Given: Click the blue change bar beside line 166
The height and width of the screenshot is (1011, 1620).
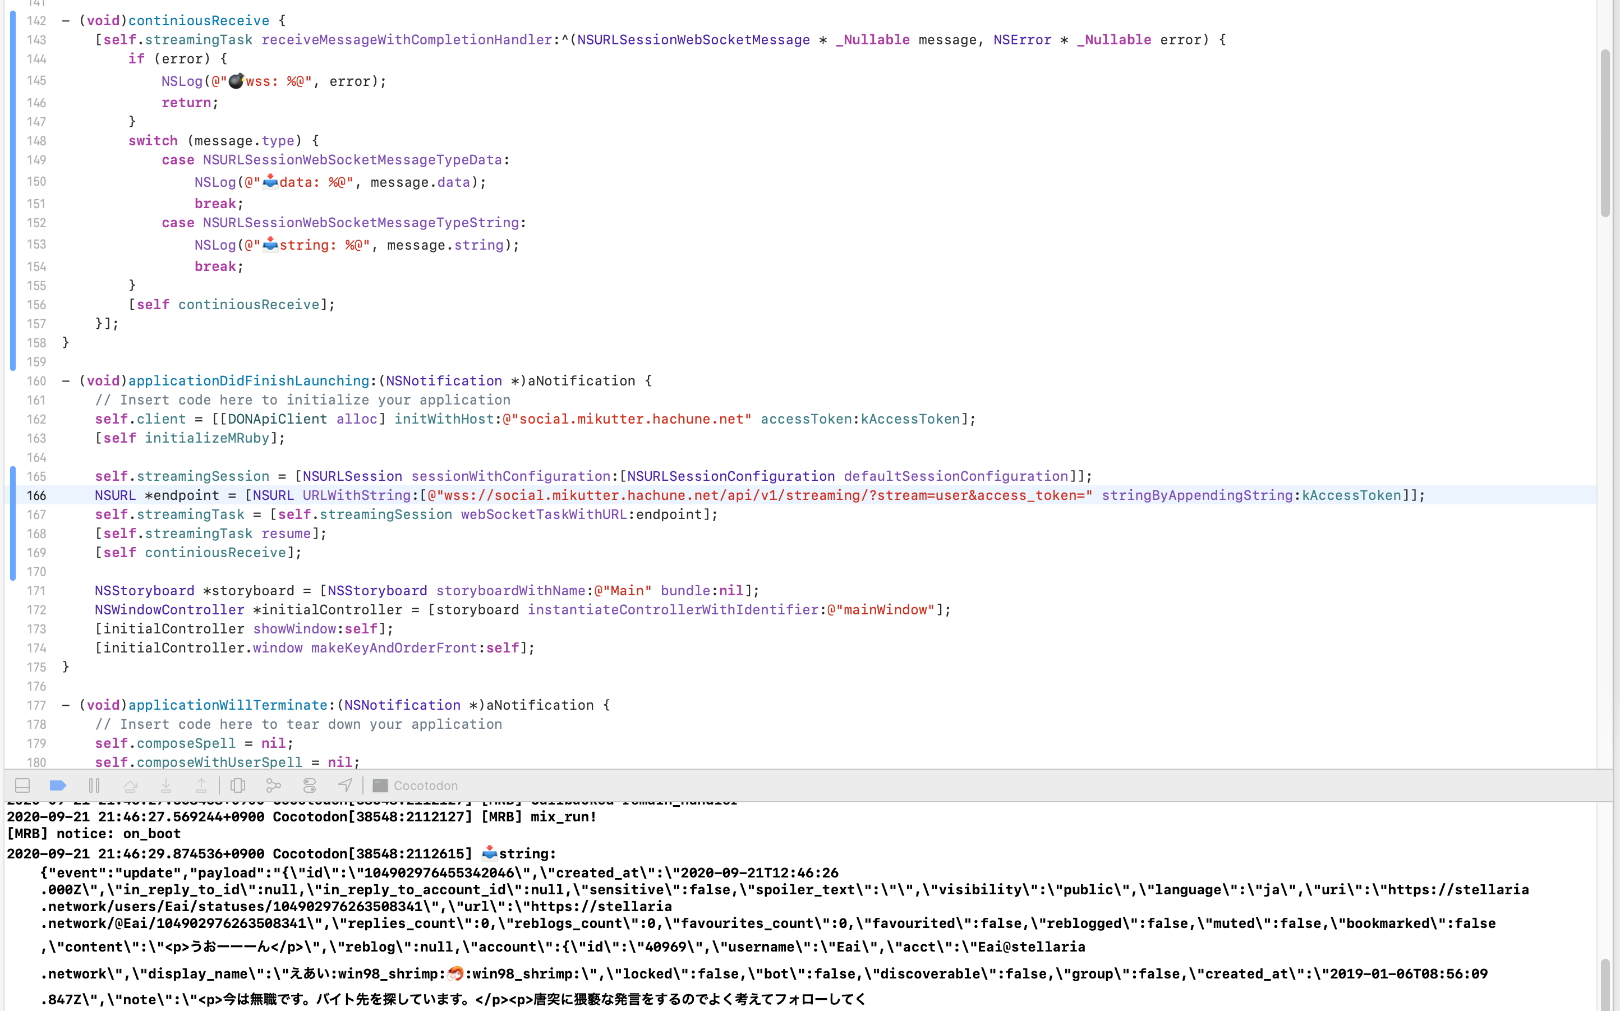Looking at the screenshot, I should coord(13,496).
